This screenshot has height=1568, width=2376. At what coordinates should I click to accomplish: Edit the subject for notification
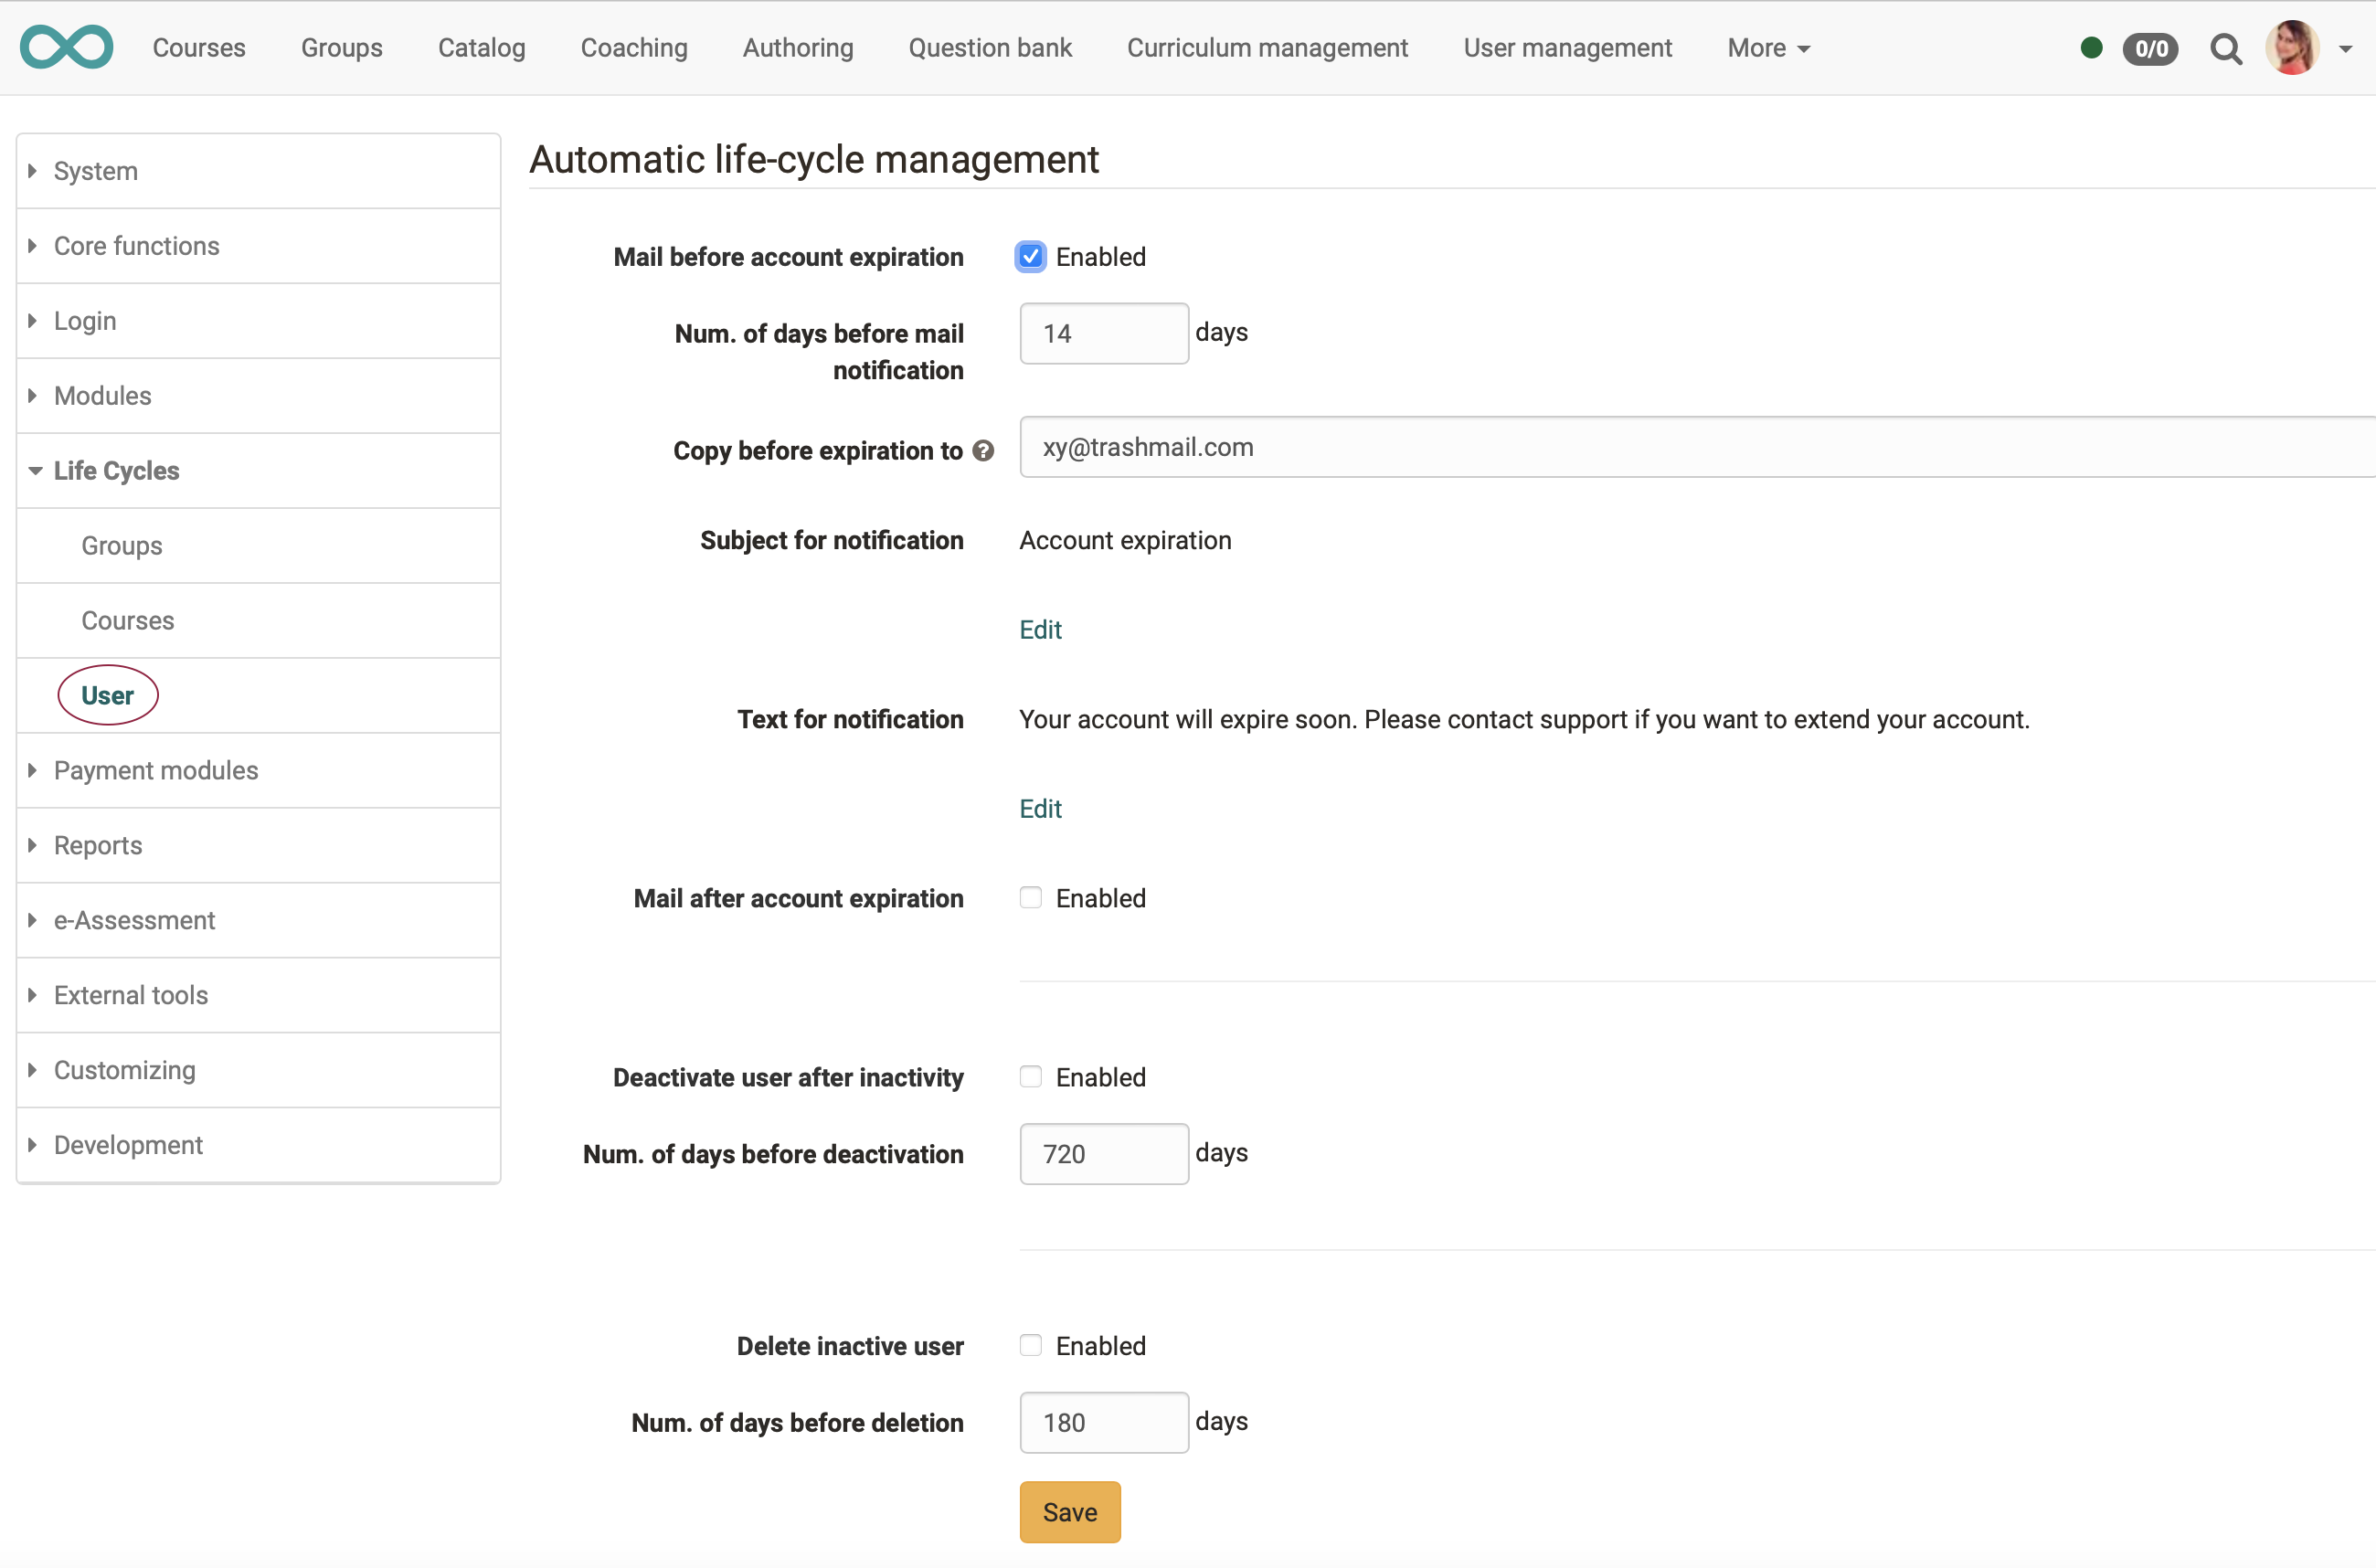(x=1040, y=629)
